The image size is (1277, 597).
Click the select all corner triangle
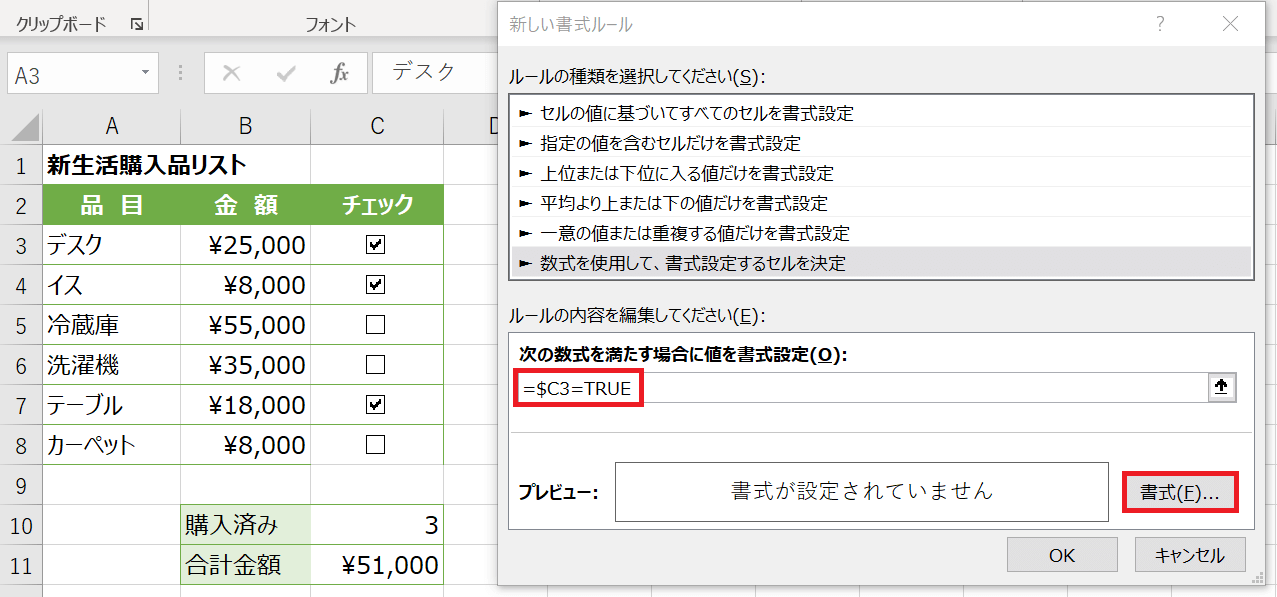(26, 126)
